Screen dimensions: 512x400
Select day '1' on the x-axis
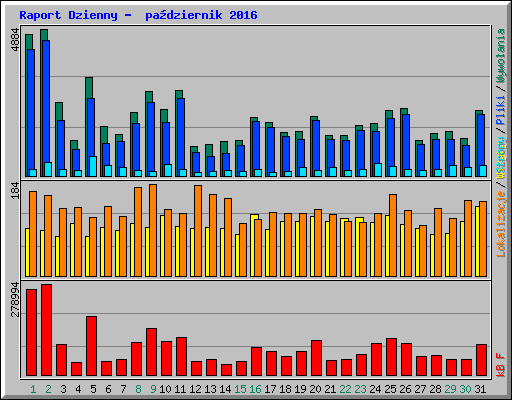click(33, 389)
